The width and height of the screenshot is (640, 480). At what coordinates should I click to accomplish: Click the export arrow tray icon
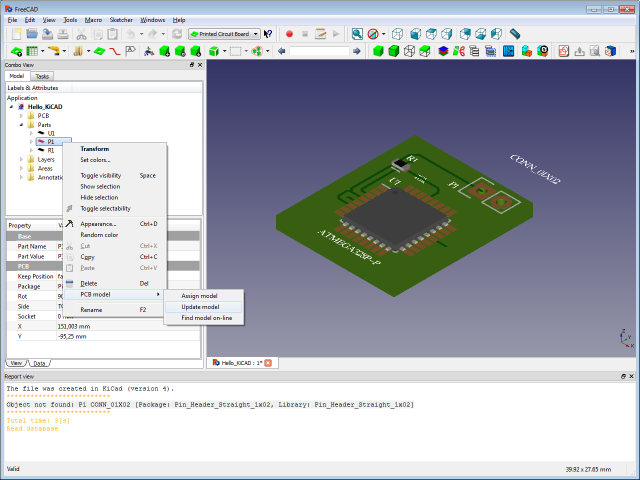click(x=579, y=51)
